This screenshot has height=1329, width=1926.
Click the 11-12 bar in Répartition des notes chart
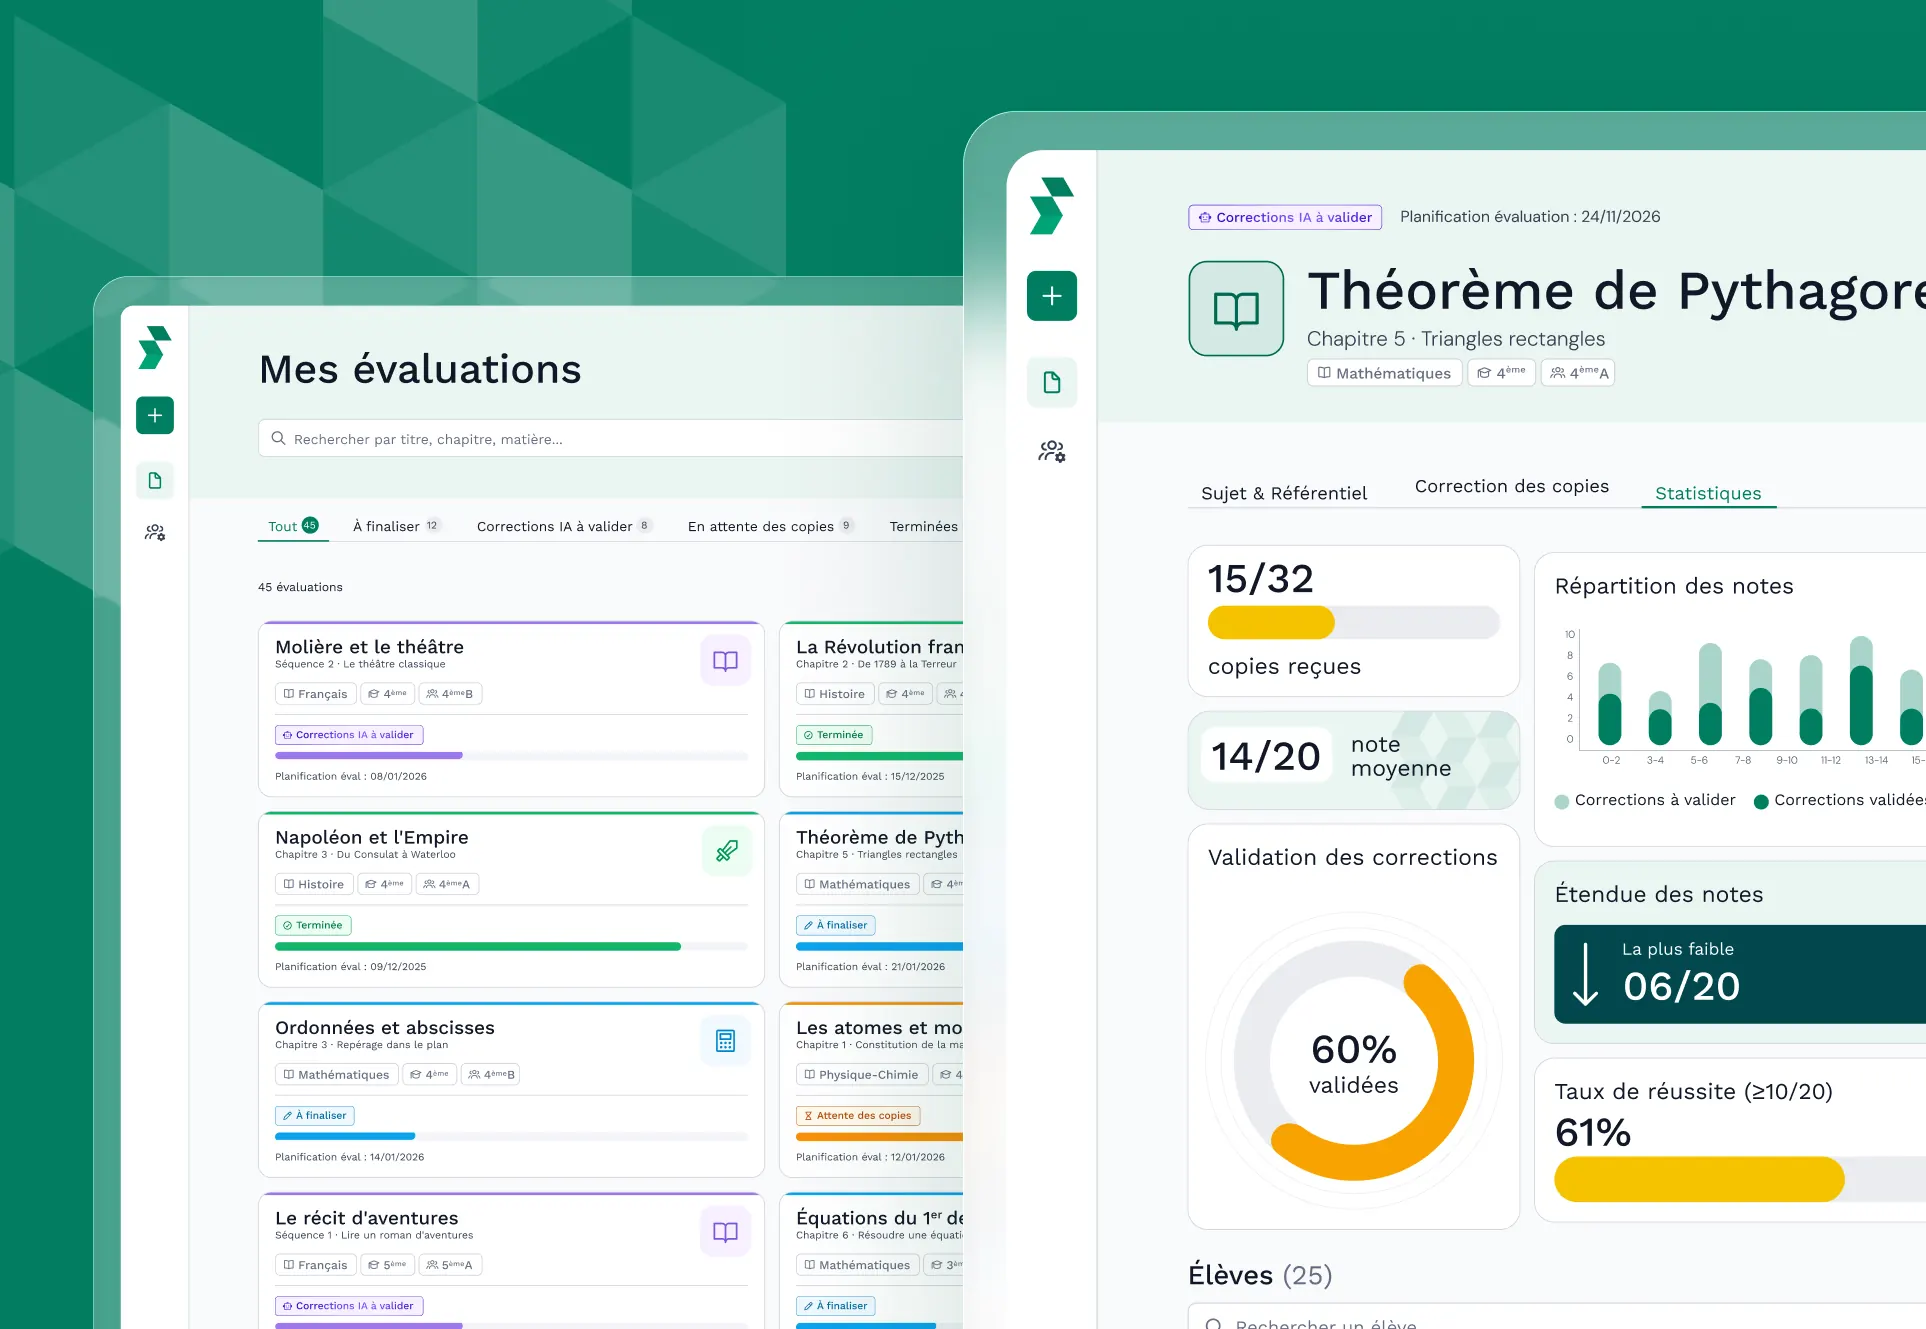[x=1810, y=700]
